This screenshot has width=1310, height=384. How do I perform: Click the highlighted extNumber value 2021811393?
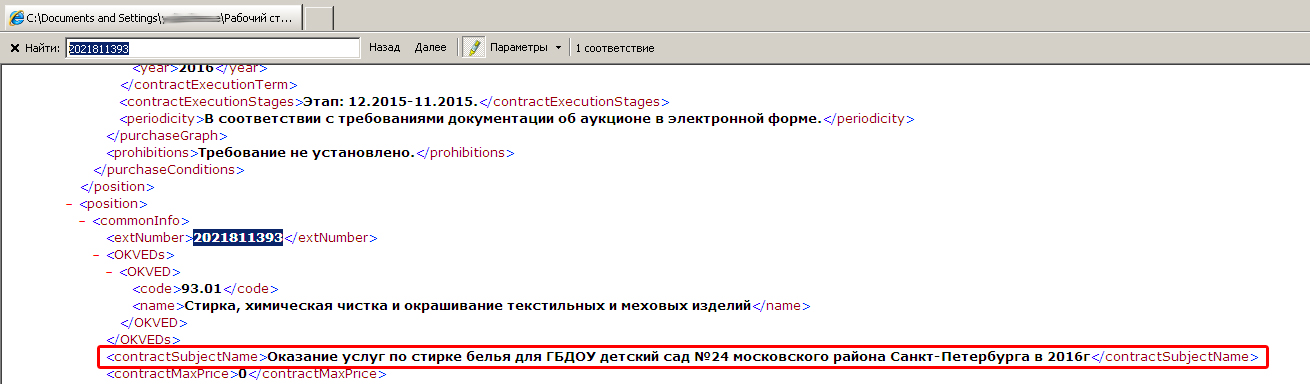click(238, 238)
